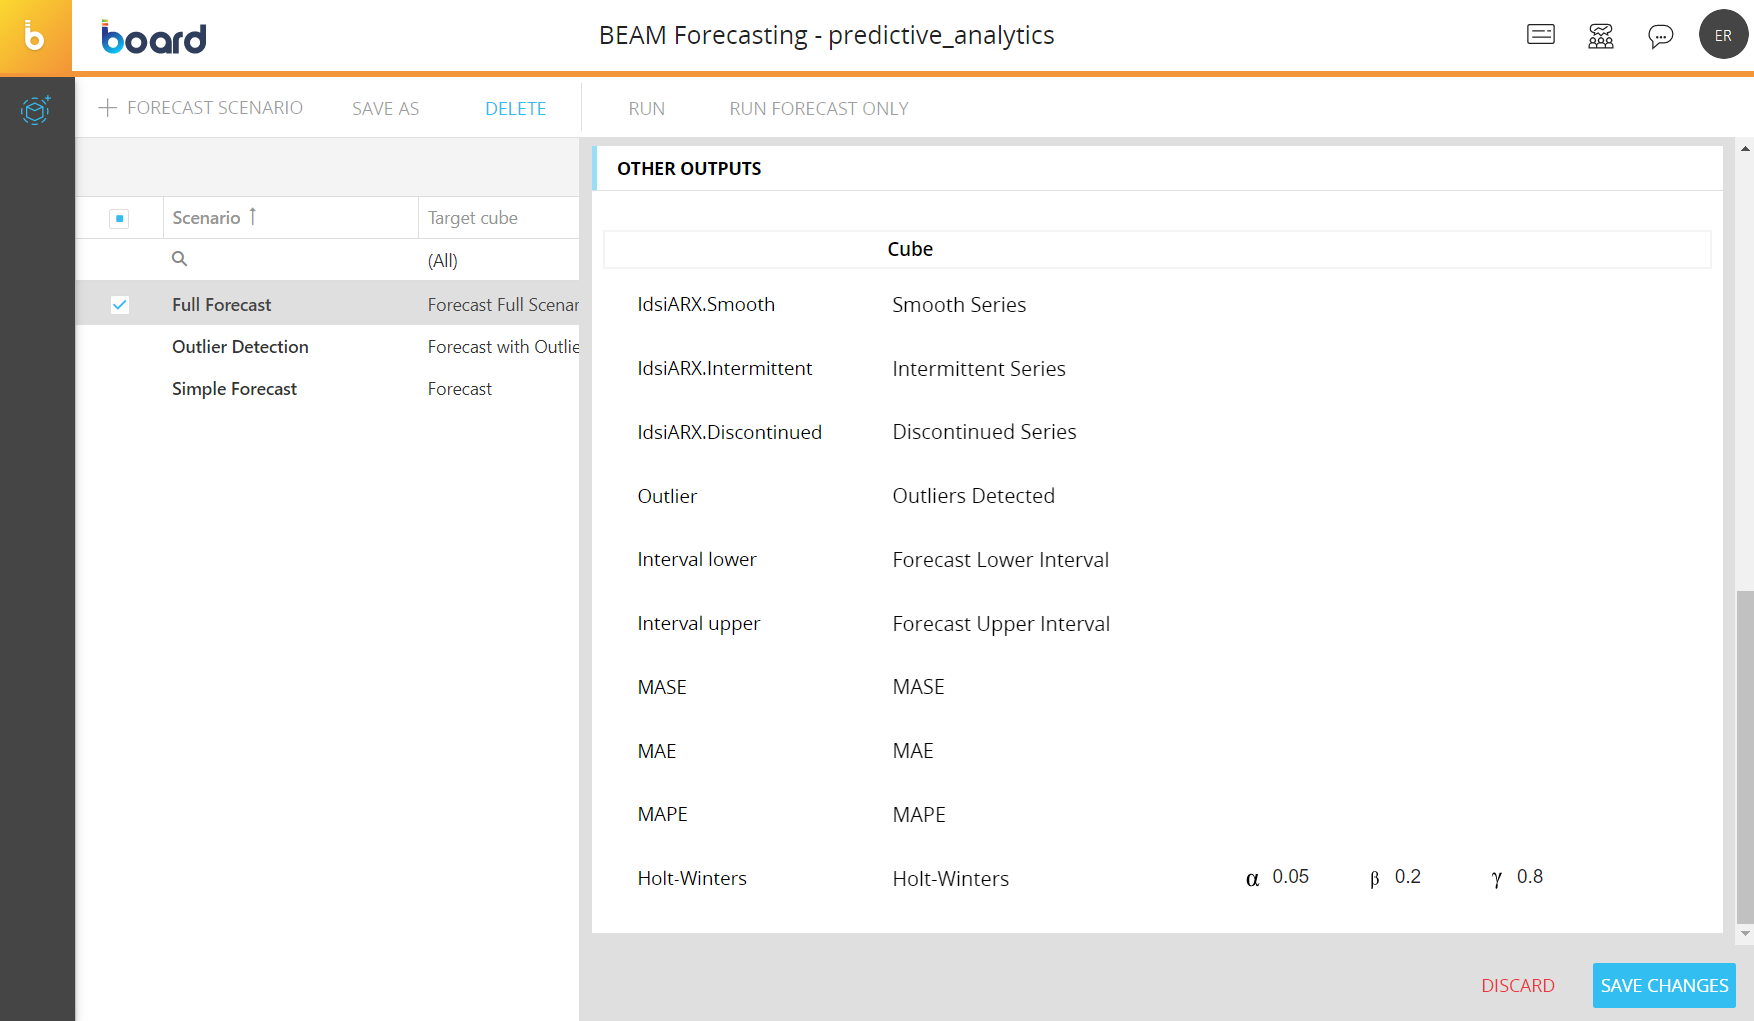Open the users presence icon in header

click(x=1600, y=36)
